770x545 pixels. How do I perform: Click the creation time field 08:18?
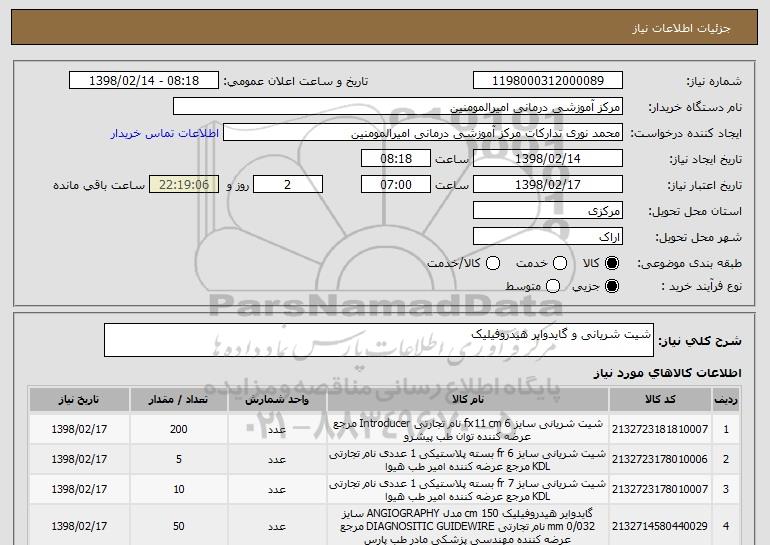click(396, 158)
